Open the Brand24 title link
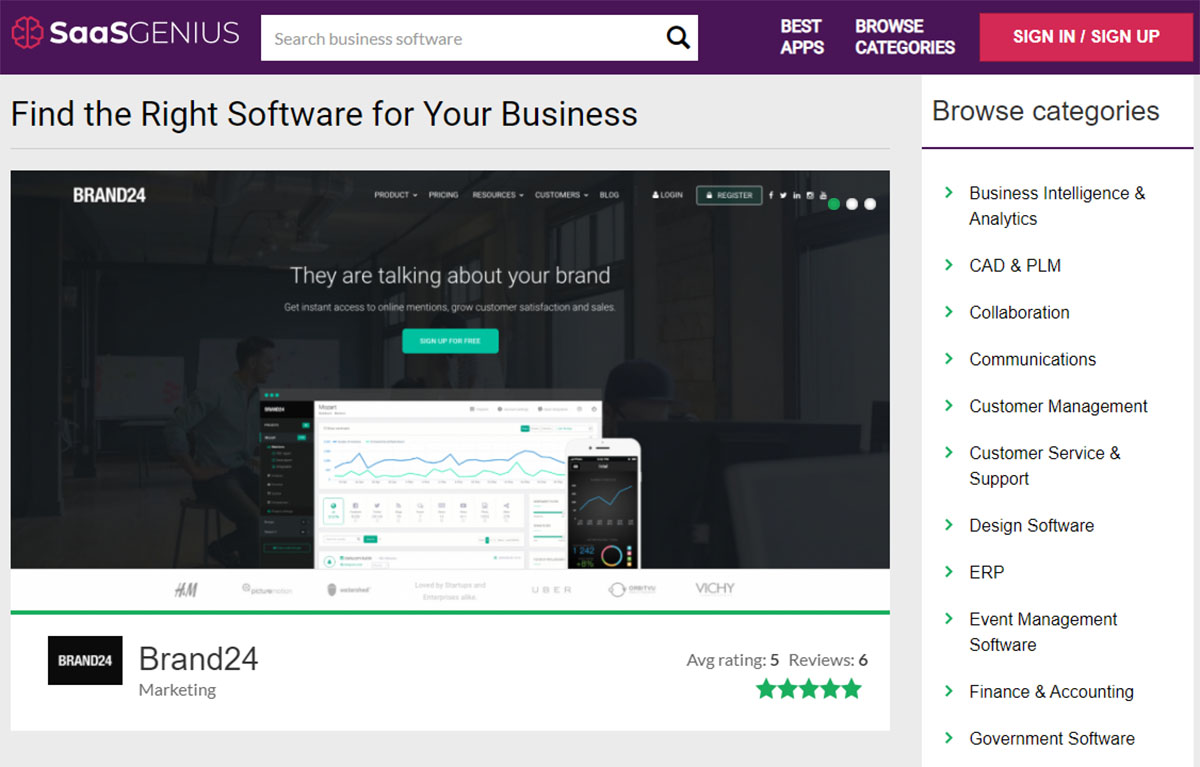 click(x=198, y=658)
